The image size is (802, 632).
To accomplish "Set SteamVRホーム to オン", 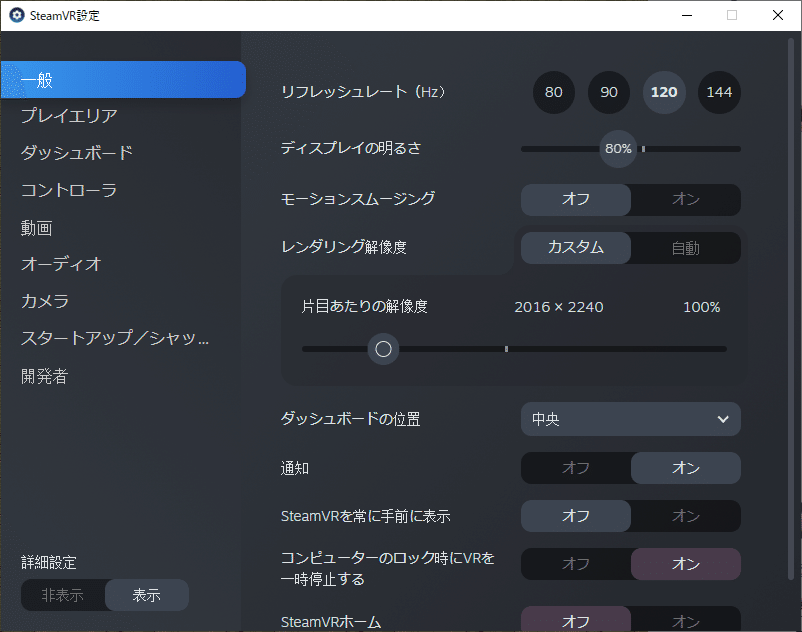I will [x=686, y=619].
